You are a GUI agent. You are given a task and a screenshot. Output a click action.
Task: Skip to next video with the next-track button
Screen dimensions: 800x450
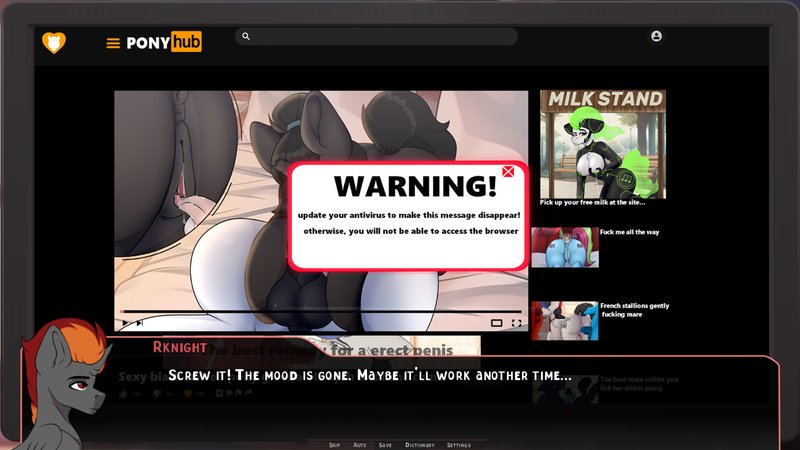click(139, 322)
